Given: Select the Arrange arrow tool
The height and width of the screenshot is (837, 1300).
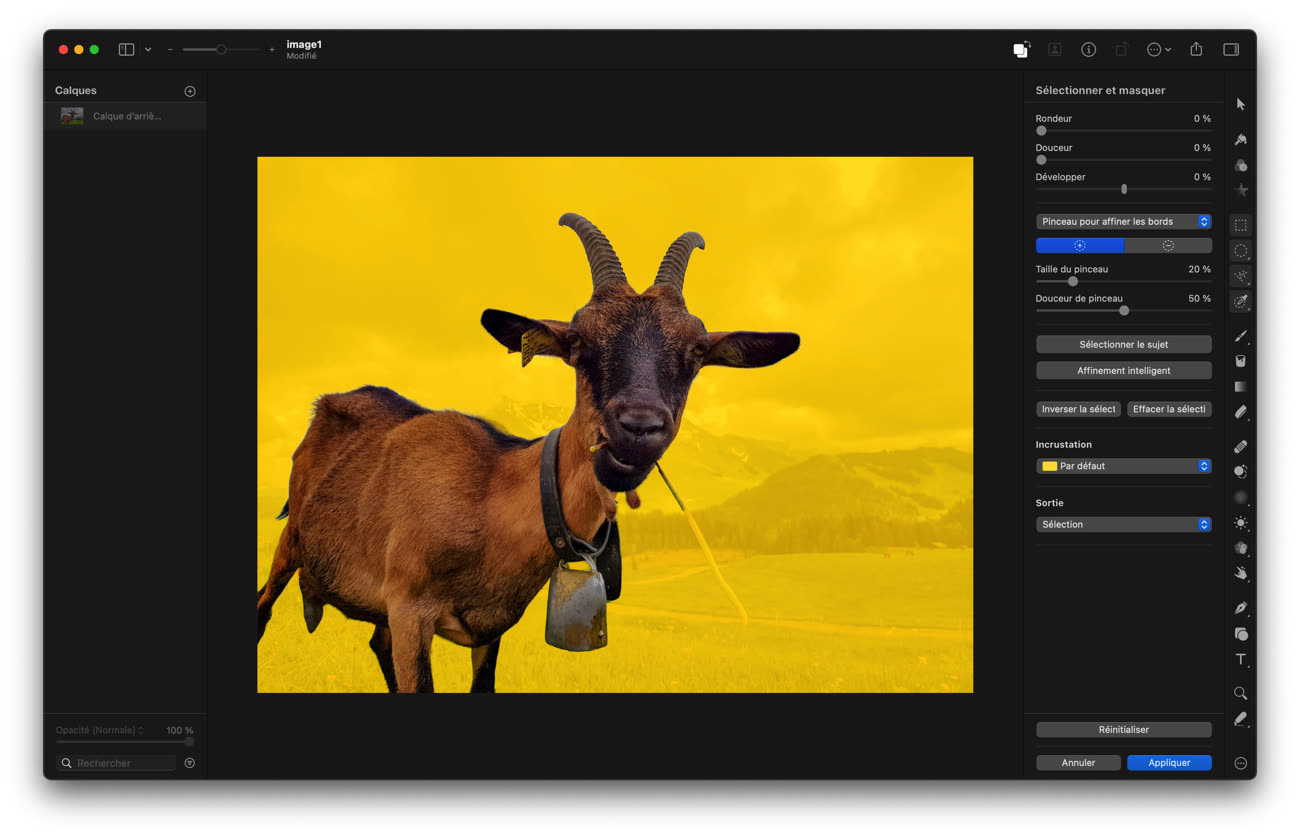Looking at the screenshot, I should (1240, 104).
